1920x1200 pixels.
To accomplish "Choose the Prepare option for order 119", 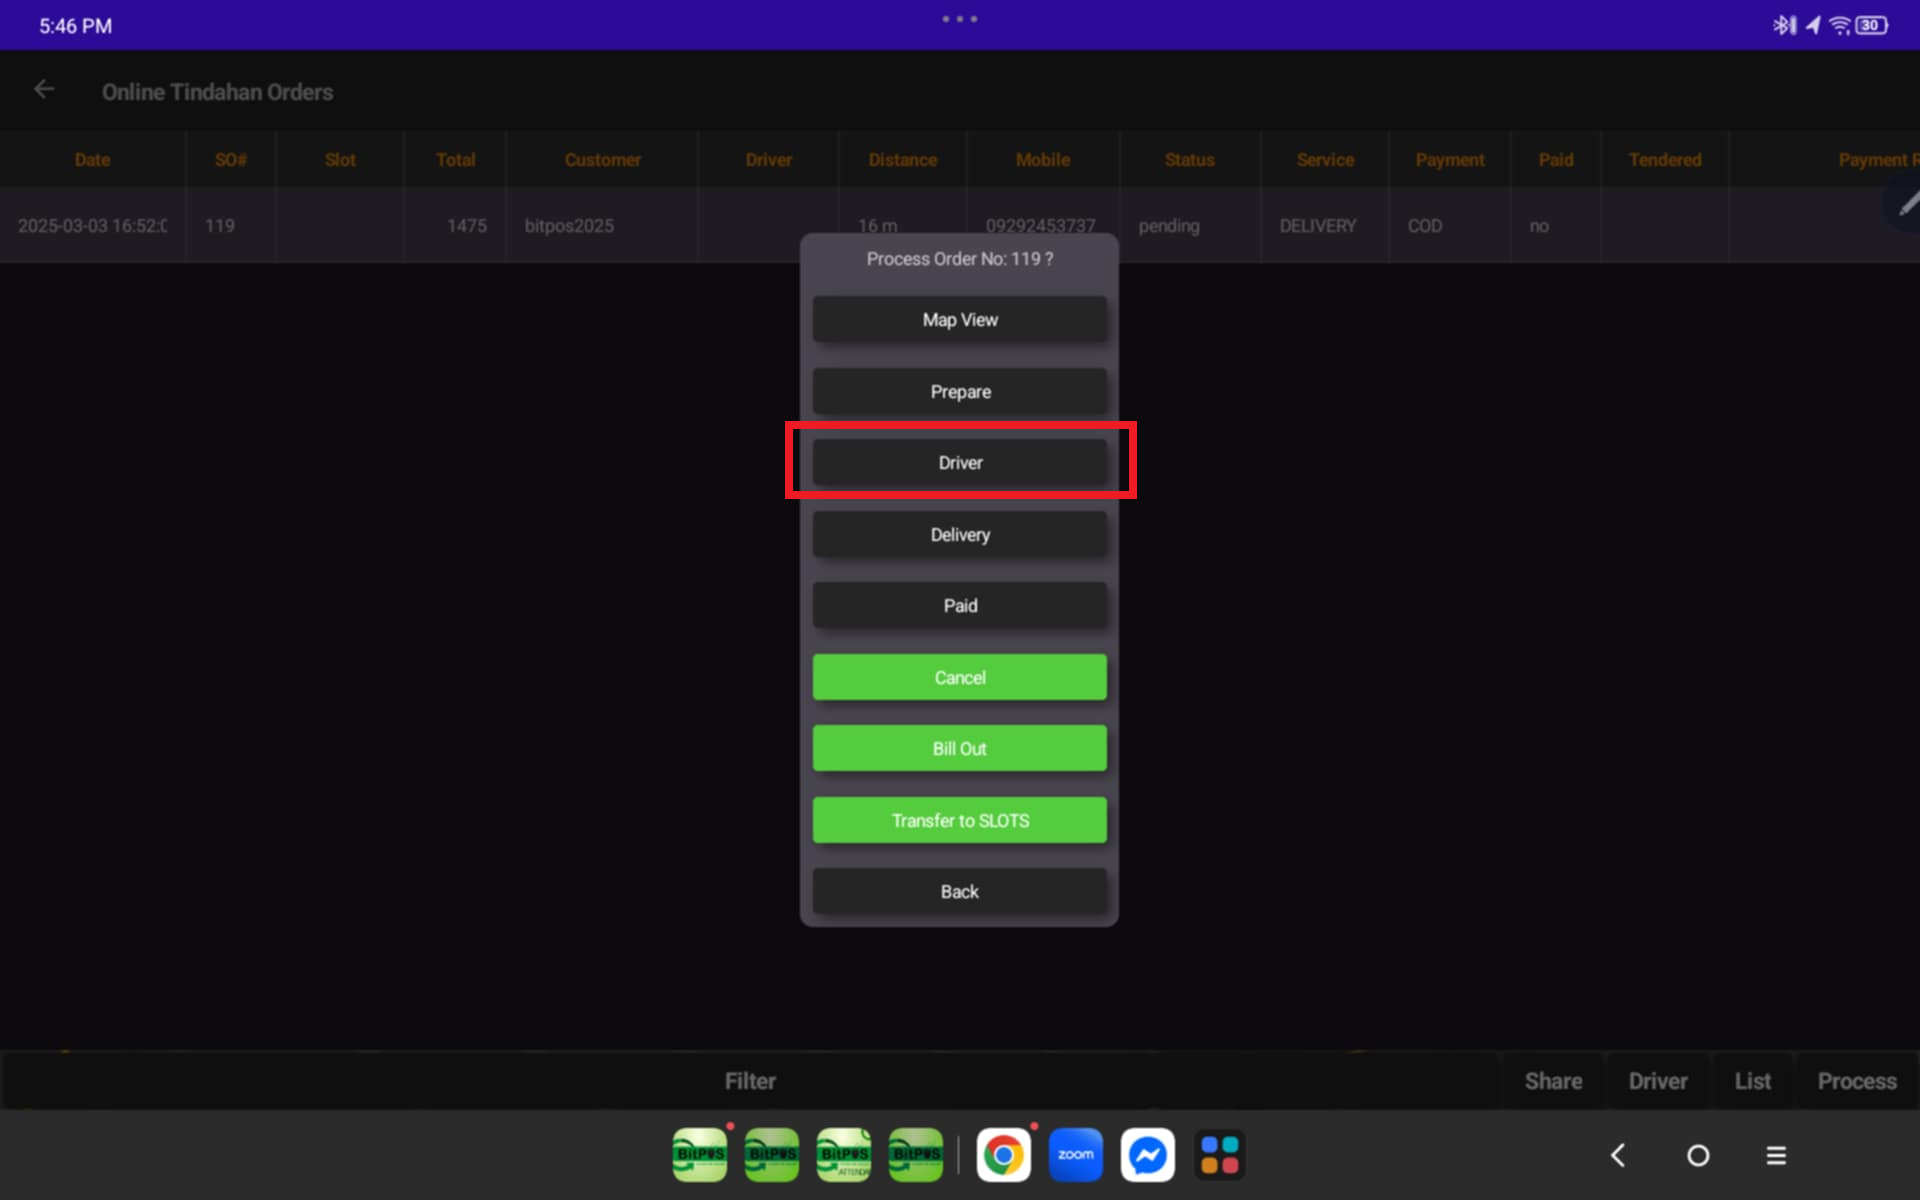I will 959,392.
